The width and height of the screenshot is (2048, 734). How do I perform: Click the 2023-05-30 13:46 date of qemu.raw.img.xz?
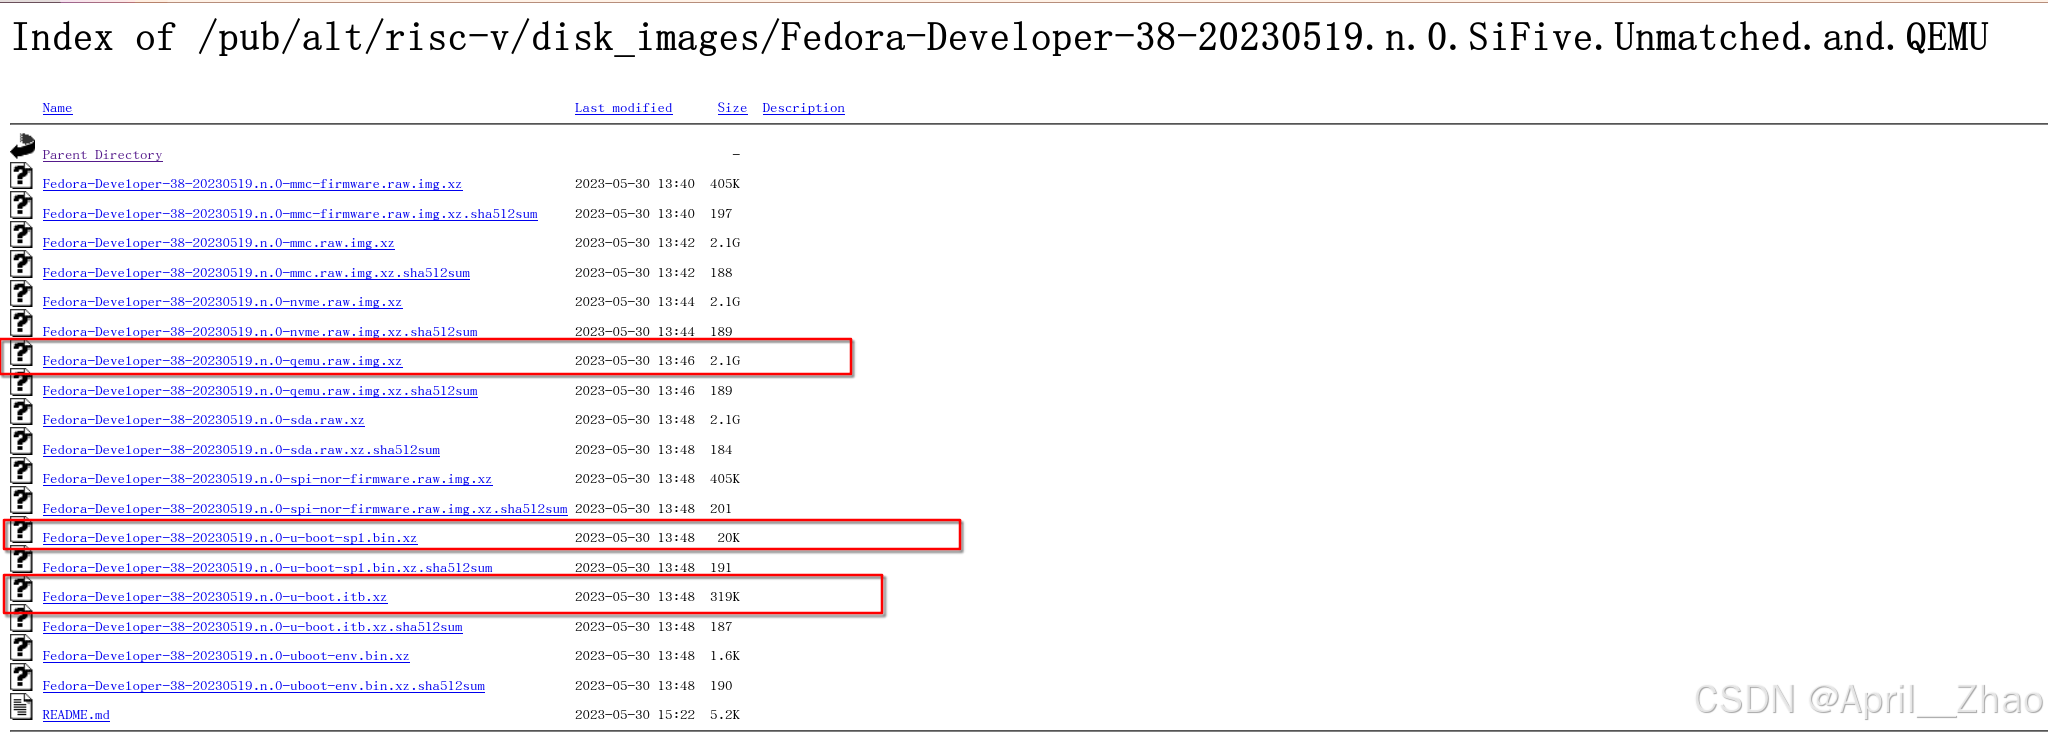point(635,361)
